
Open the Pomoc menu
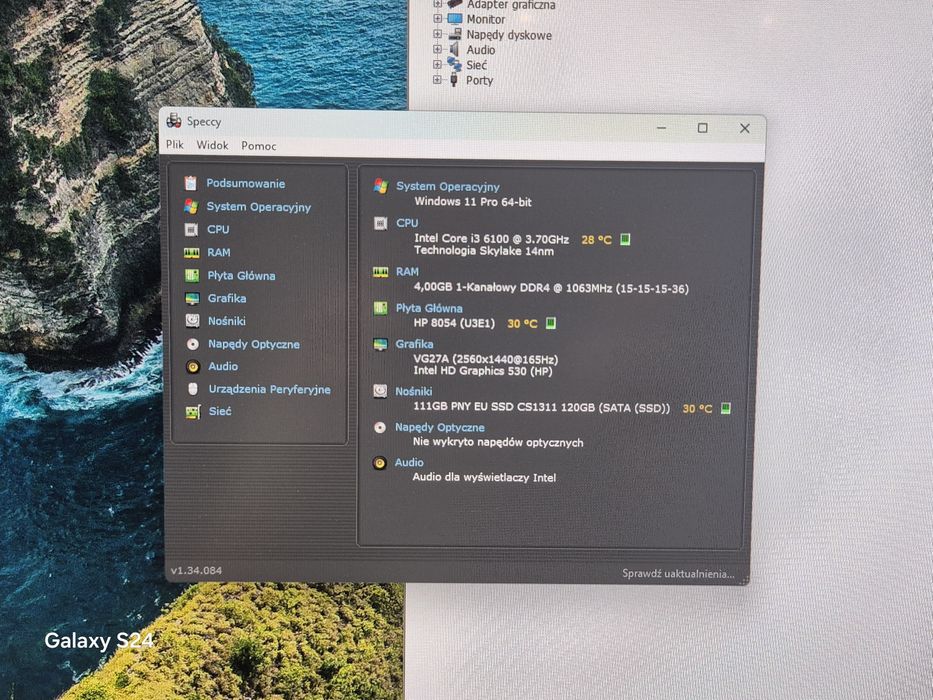(258, 146)
